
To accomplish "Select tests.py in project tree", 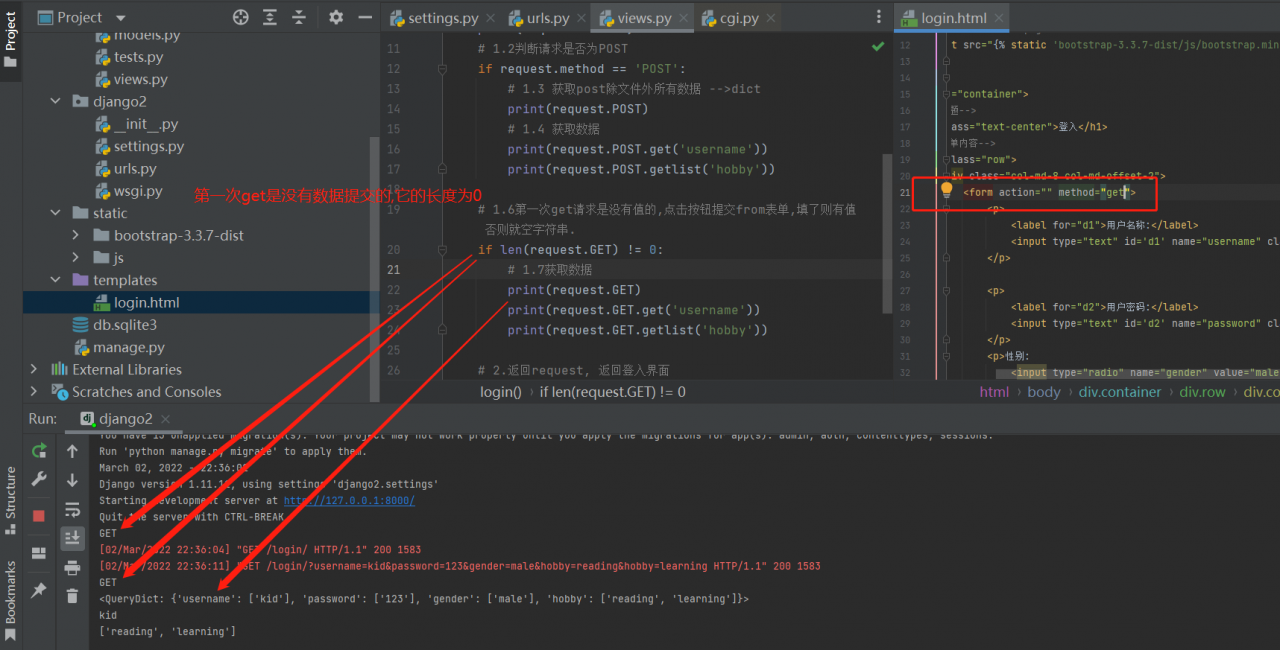I will 138,57.
